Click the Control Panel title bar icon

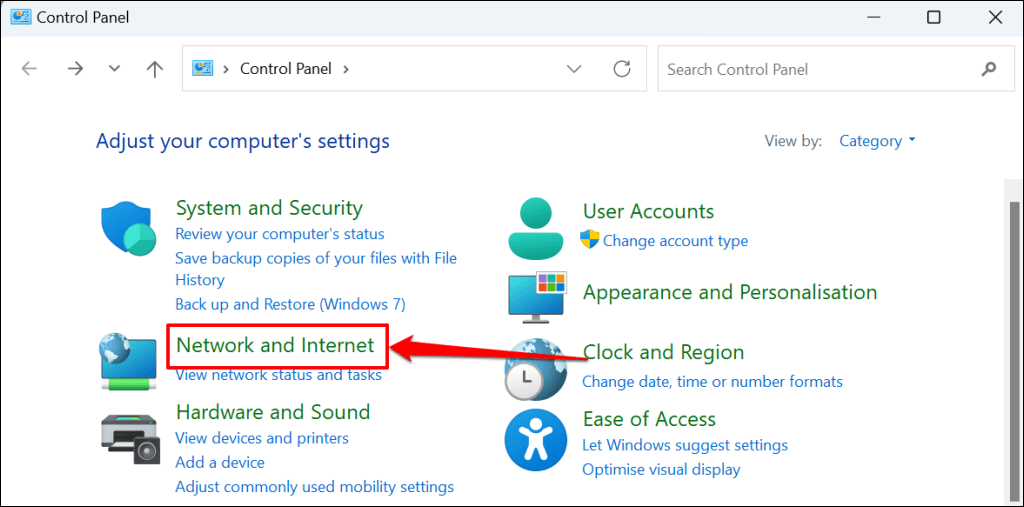point(21,17)
